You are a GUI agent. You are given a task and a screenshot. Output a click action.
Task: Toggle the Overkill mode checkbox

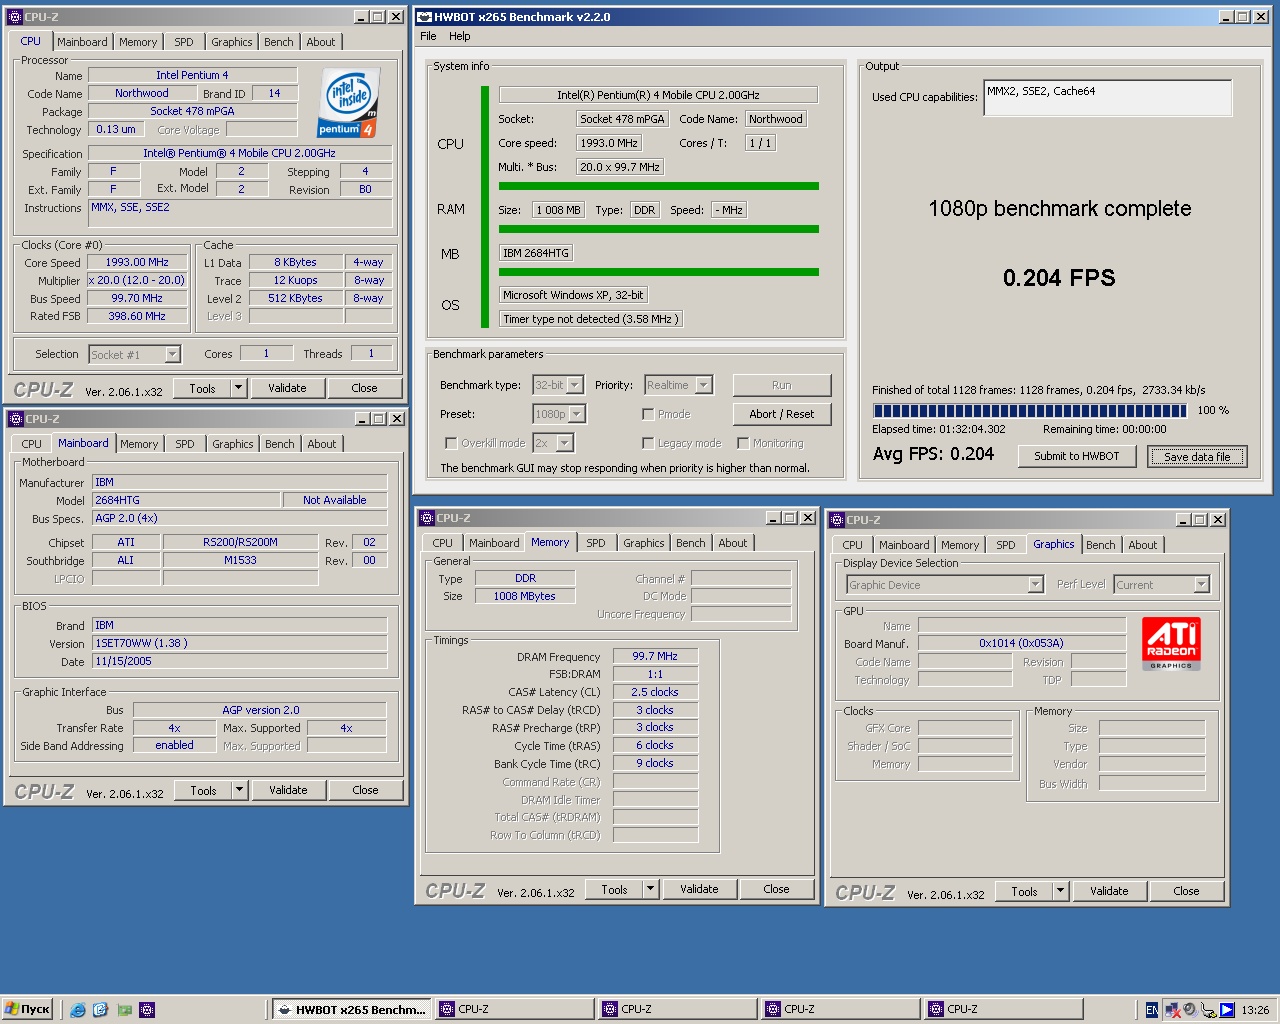pos(450,443)
